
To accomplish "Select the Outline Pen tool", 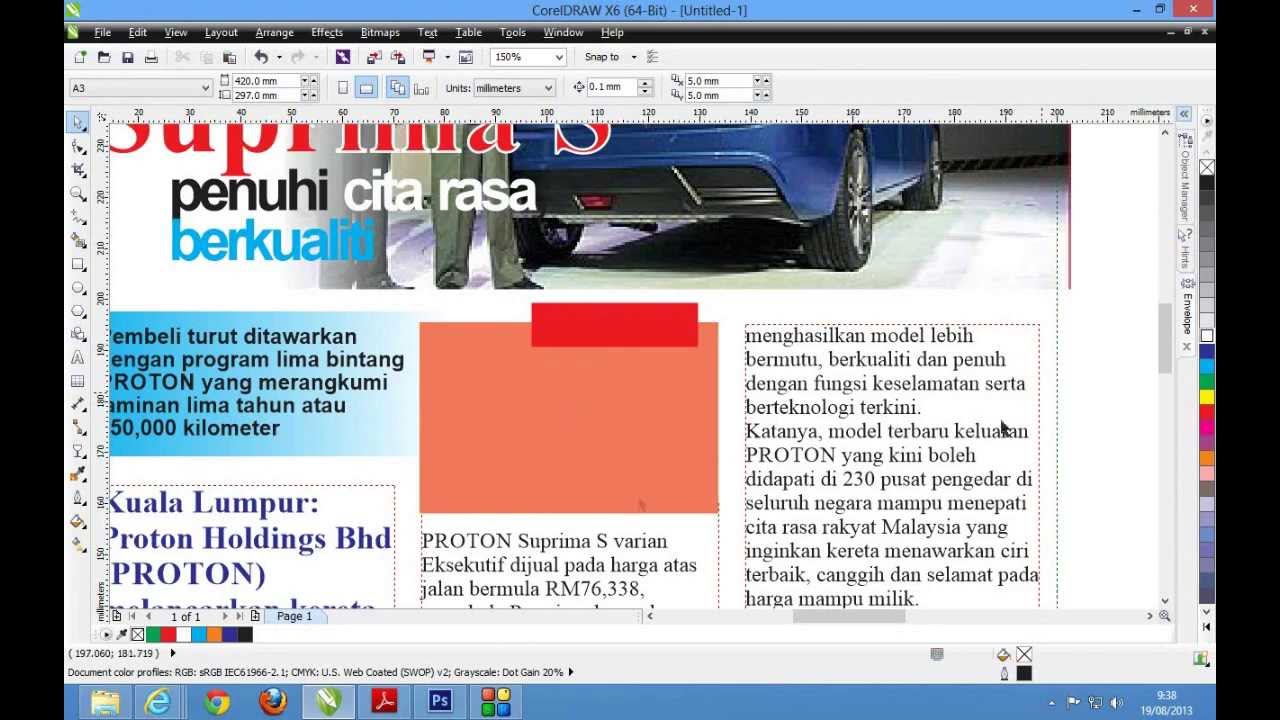I will (x=78, y=498).
